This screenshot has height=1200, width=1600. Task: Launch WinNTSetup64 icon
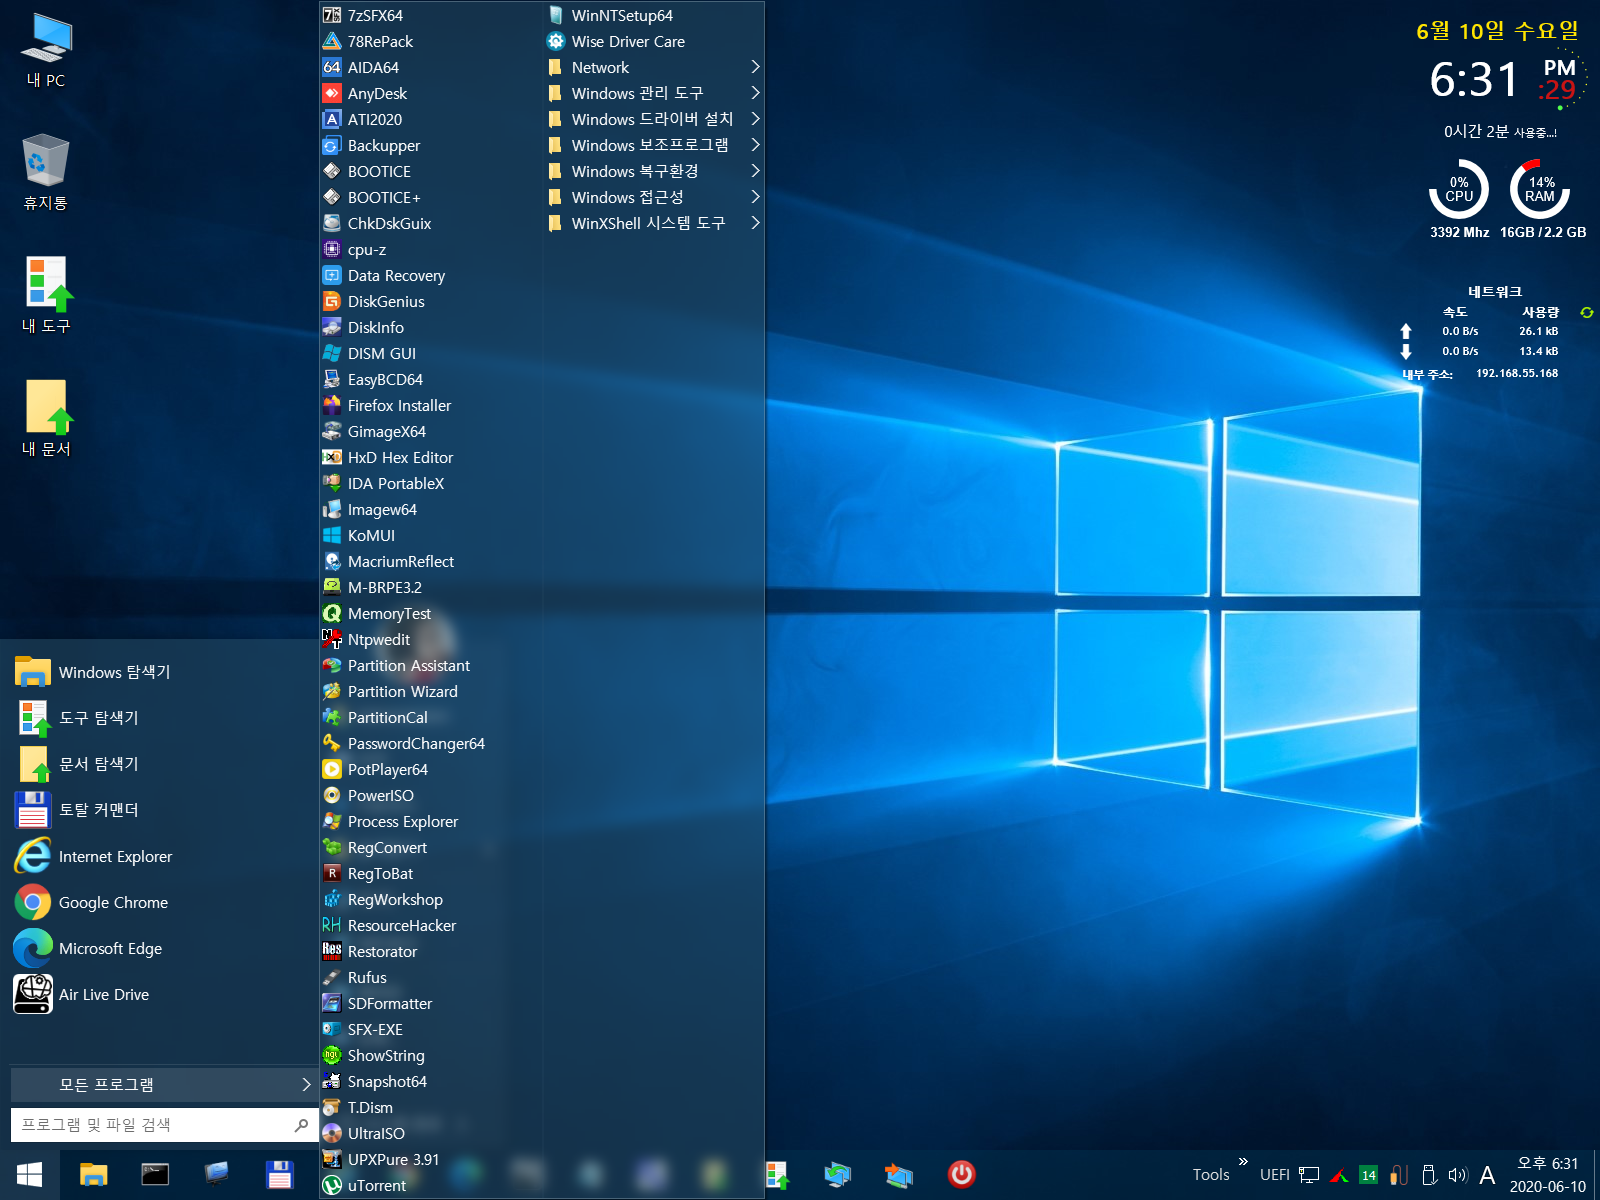556,15
